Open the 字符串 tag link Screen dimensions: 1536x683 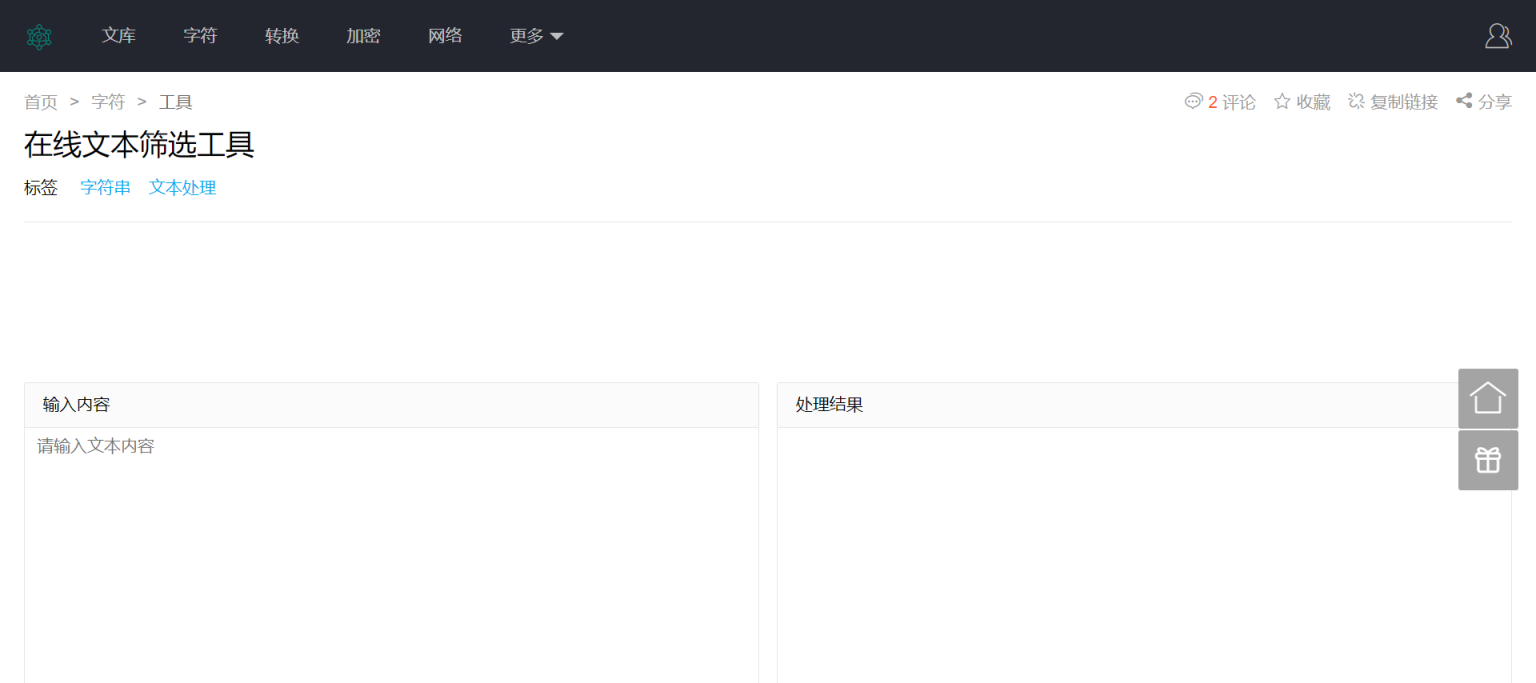[105, 187]
